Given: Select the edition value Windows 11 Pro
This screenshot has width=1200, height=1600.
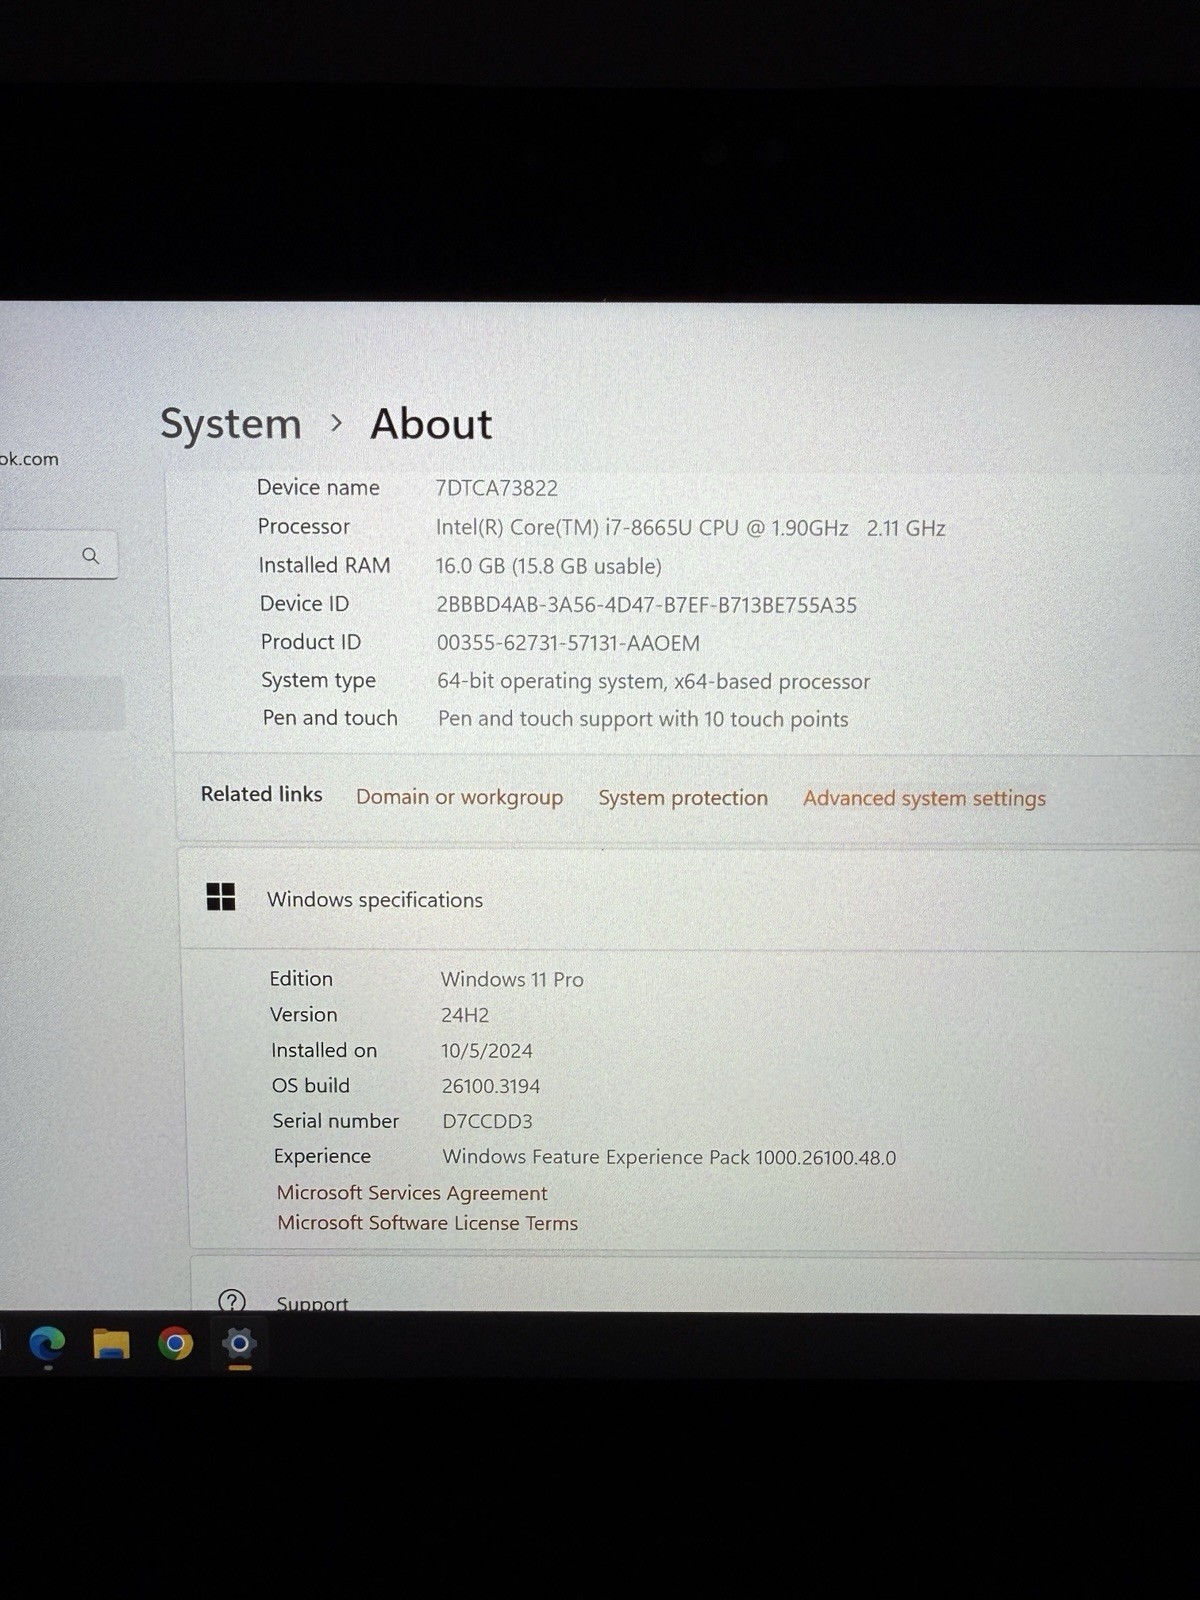Looking at the screenshot, I should 512,980.
